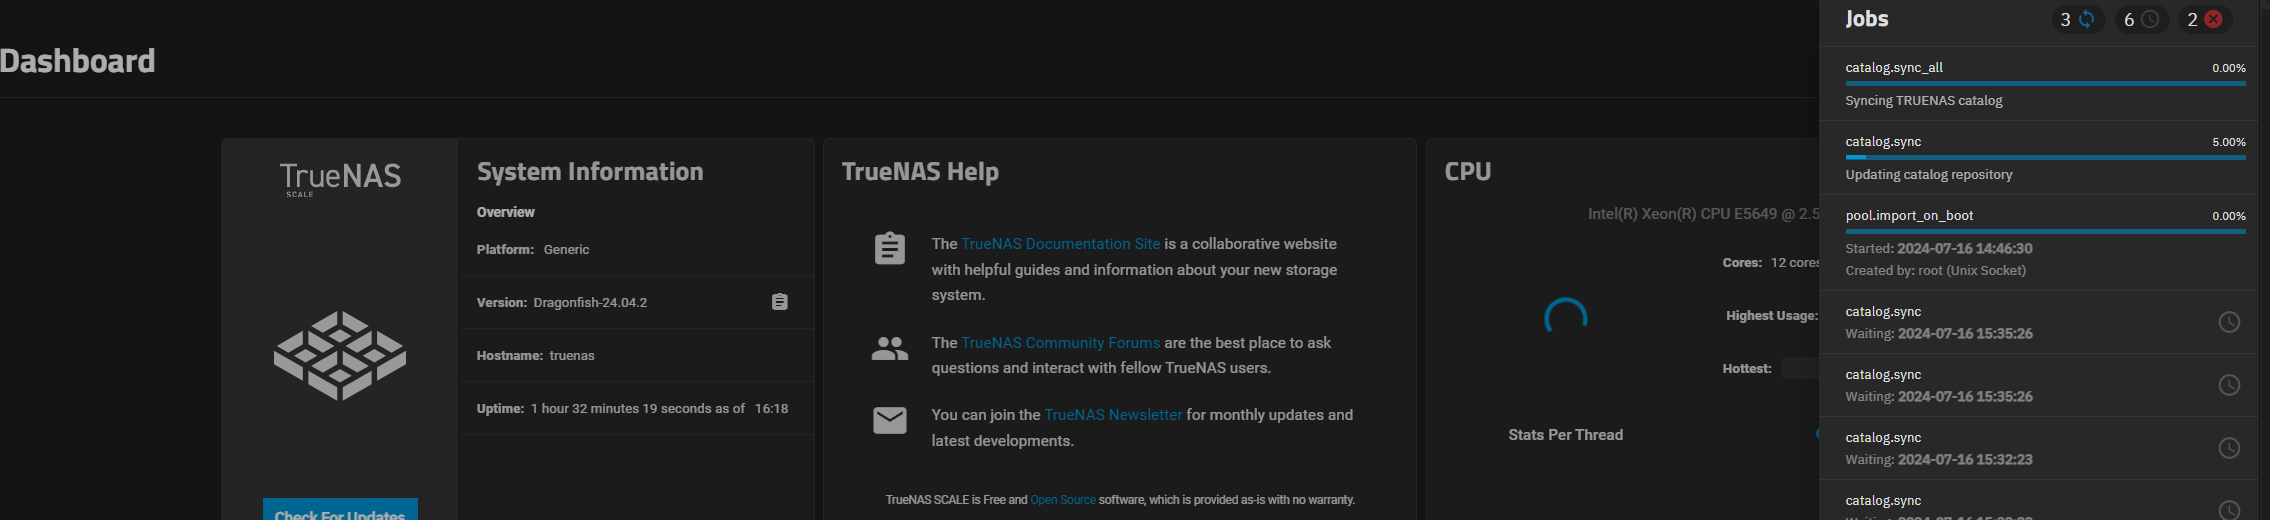Copy the Dragonfish version to clipboard
Image resolution: width=2270 pixels, height=520 pixels.
click(780, 302)
